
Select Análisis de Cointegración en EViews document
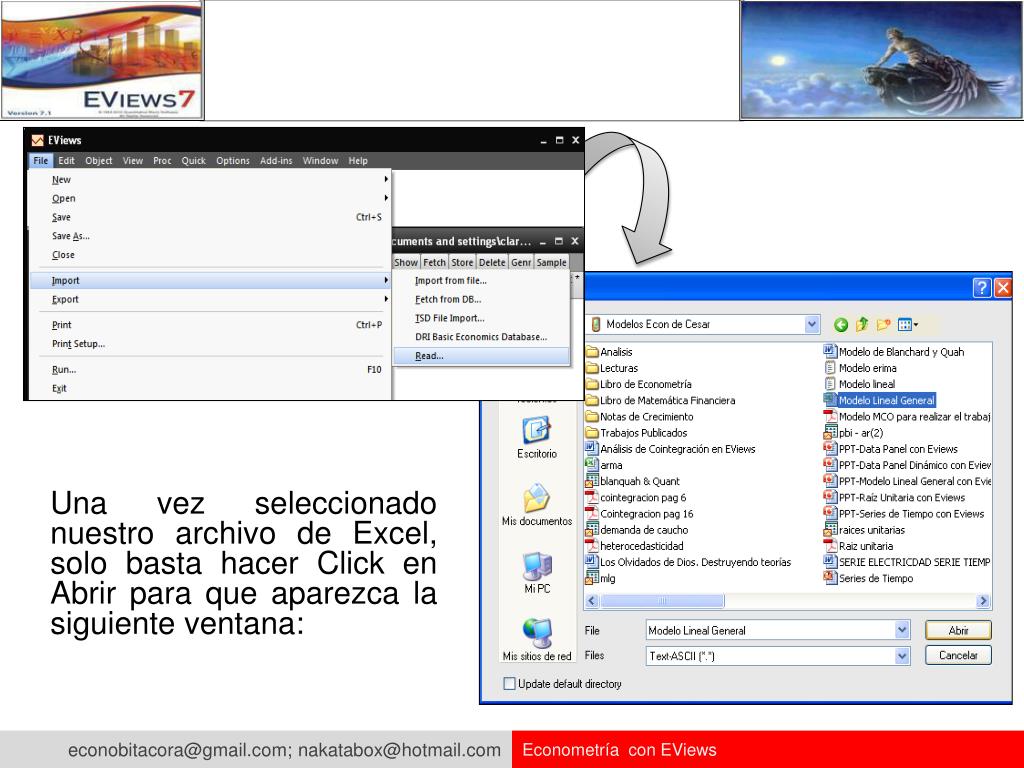coord(670,449)
